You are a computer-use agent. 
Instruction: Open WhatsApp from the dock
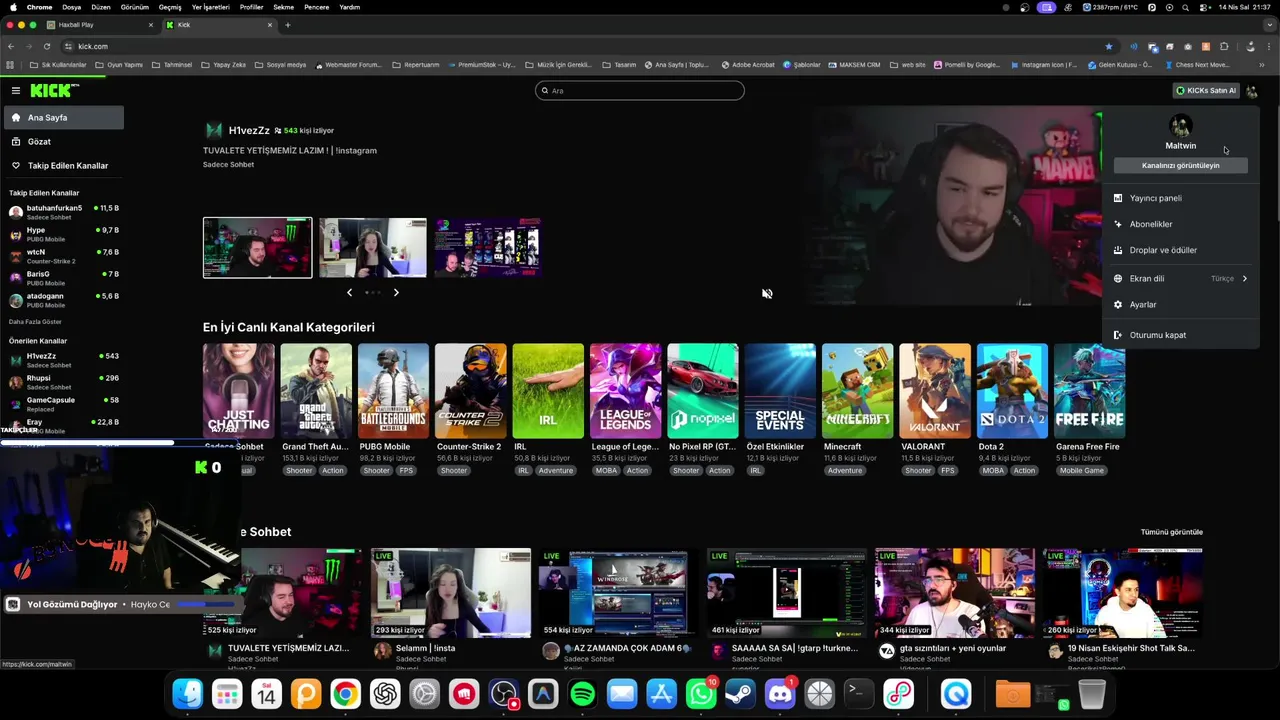(701, 693)
